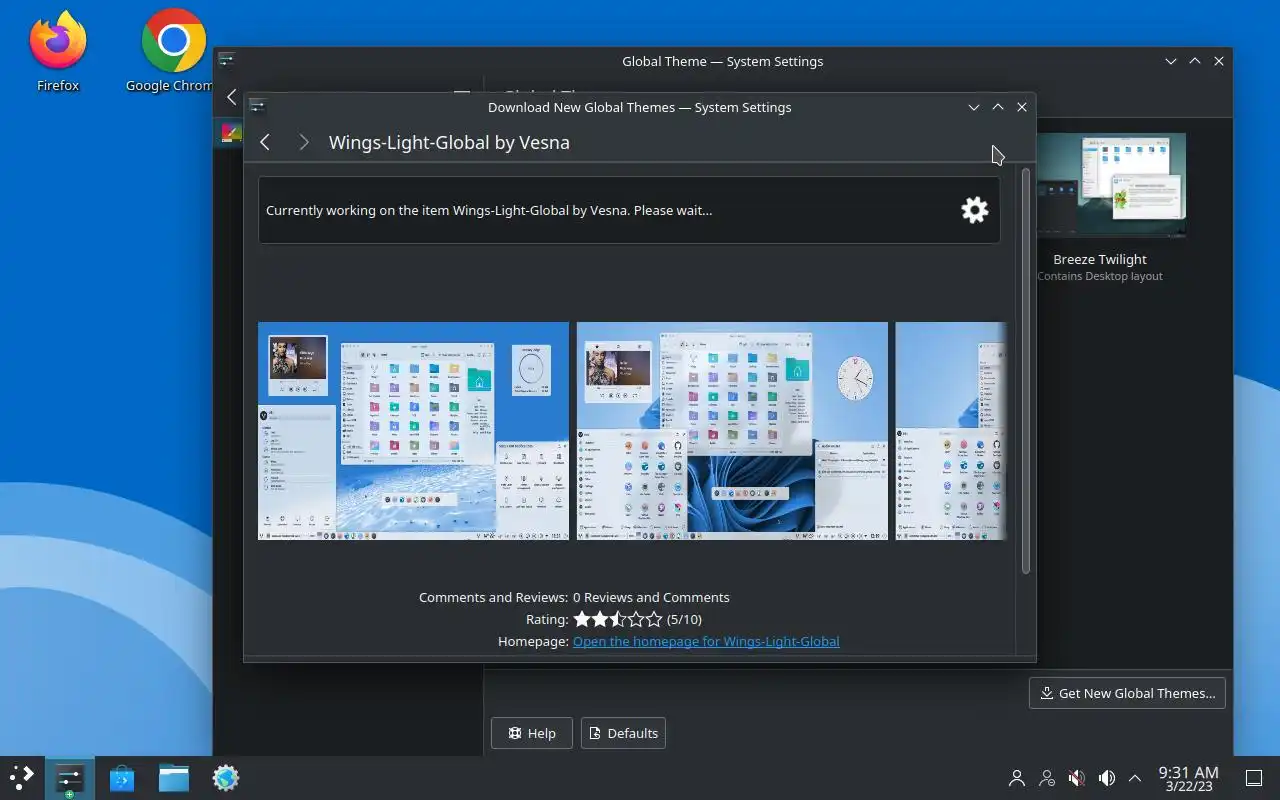Click the Help button

[x=531, y=733]
